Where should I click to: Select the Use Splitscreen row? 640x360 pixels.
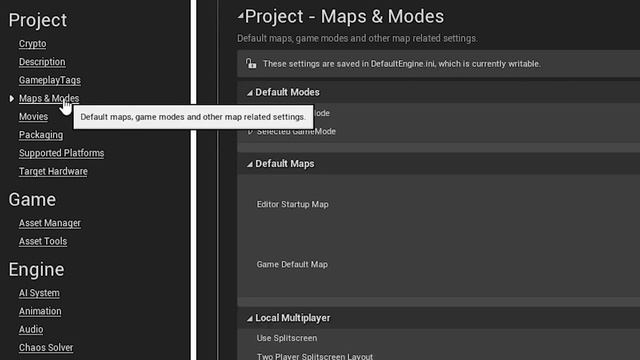(x=438, y=338)
